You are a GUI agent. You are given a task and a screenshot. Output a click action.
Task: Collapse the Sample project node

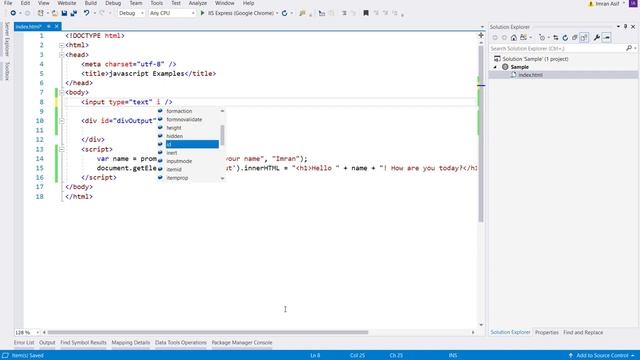pos(495,67)
